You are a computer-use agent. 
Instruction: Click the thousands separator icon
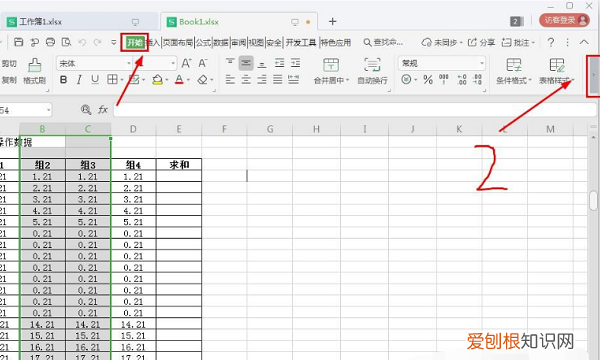click(x=444, y=80)
